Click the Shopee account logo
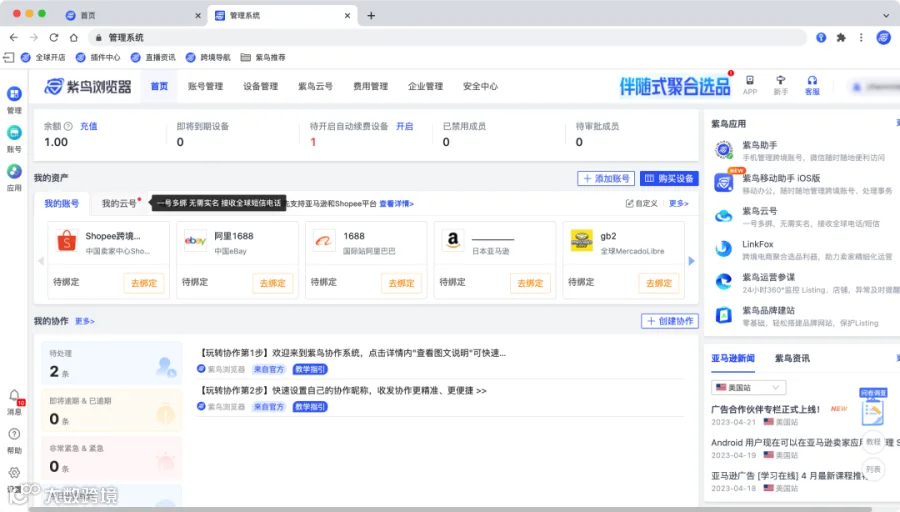900x512 pixels. 67,241
